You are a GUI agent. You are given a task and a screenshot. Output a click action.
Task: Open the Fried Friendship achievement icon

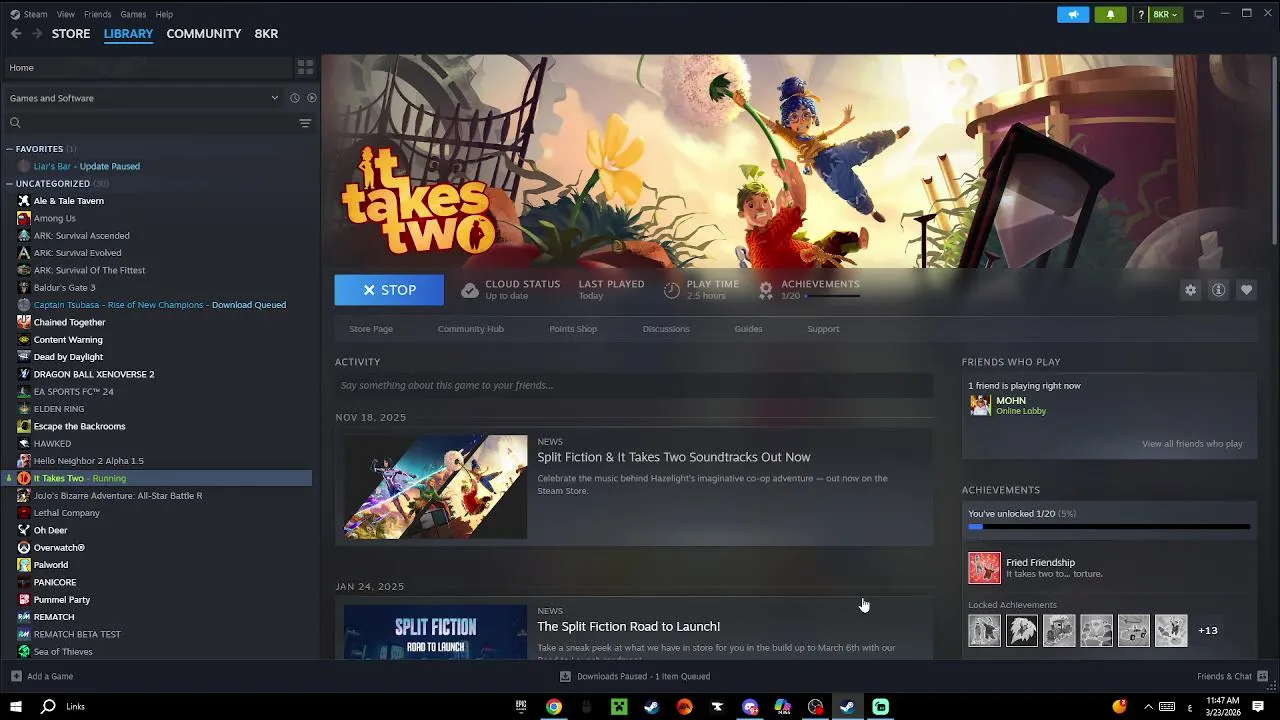(x=984, y=567)
